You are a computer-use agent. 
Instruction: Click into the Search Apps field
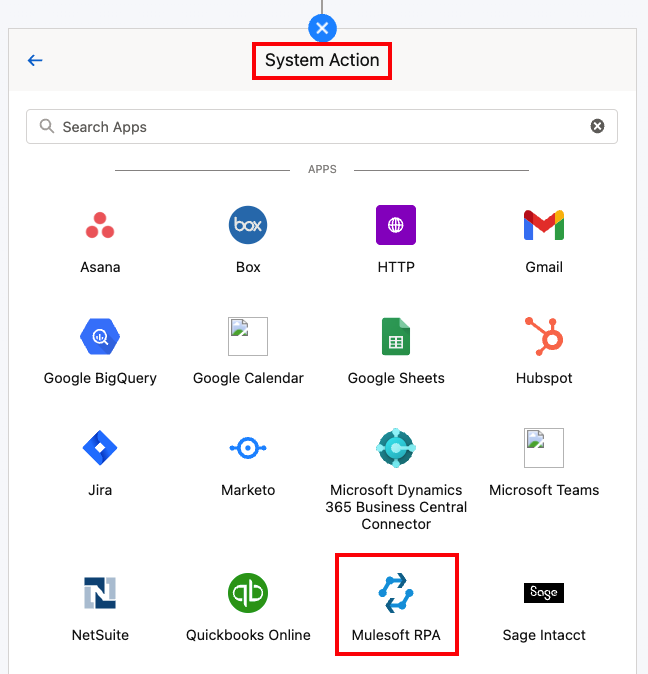(300, 127)
